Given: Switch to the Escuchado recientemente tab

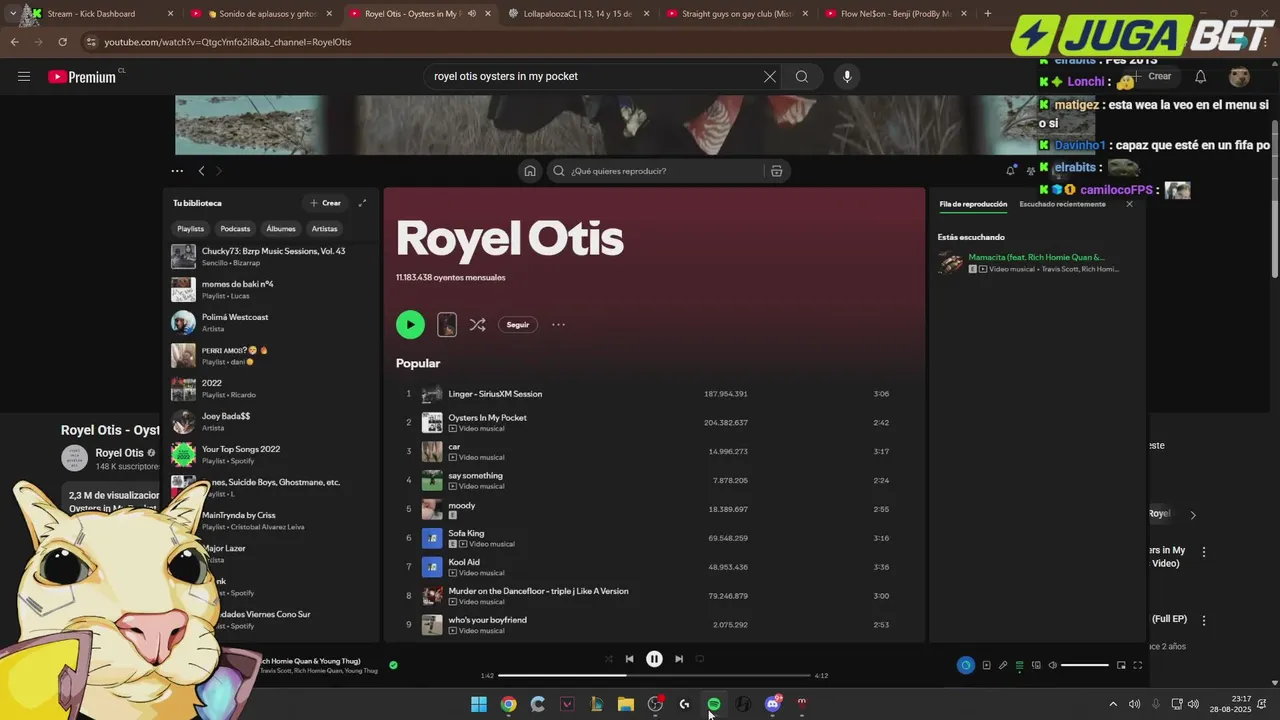Looking at the screenshot, I should click(x=1062, y=204).
